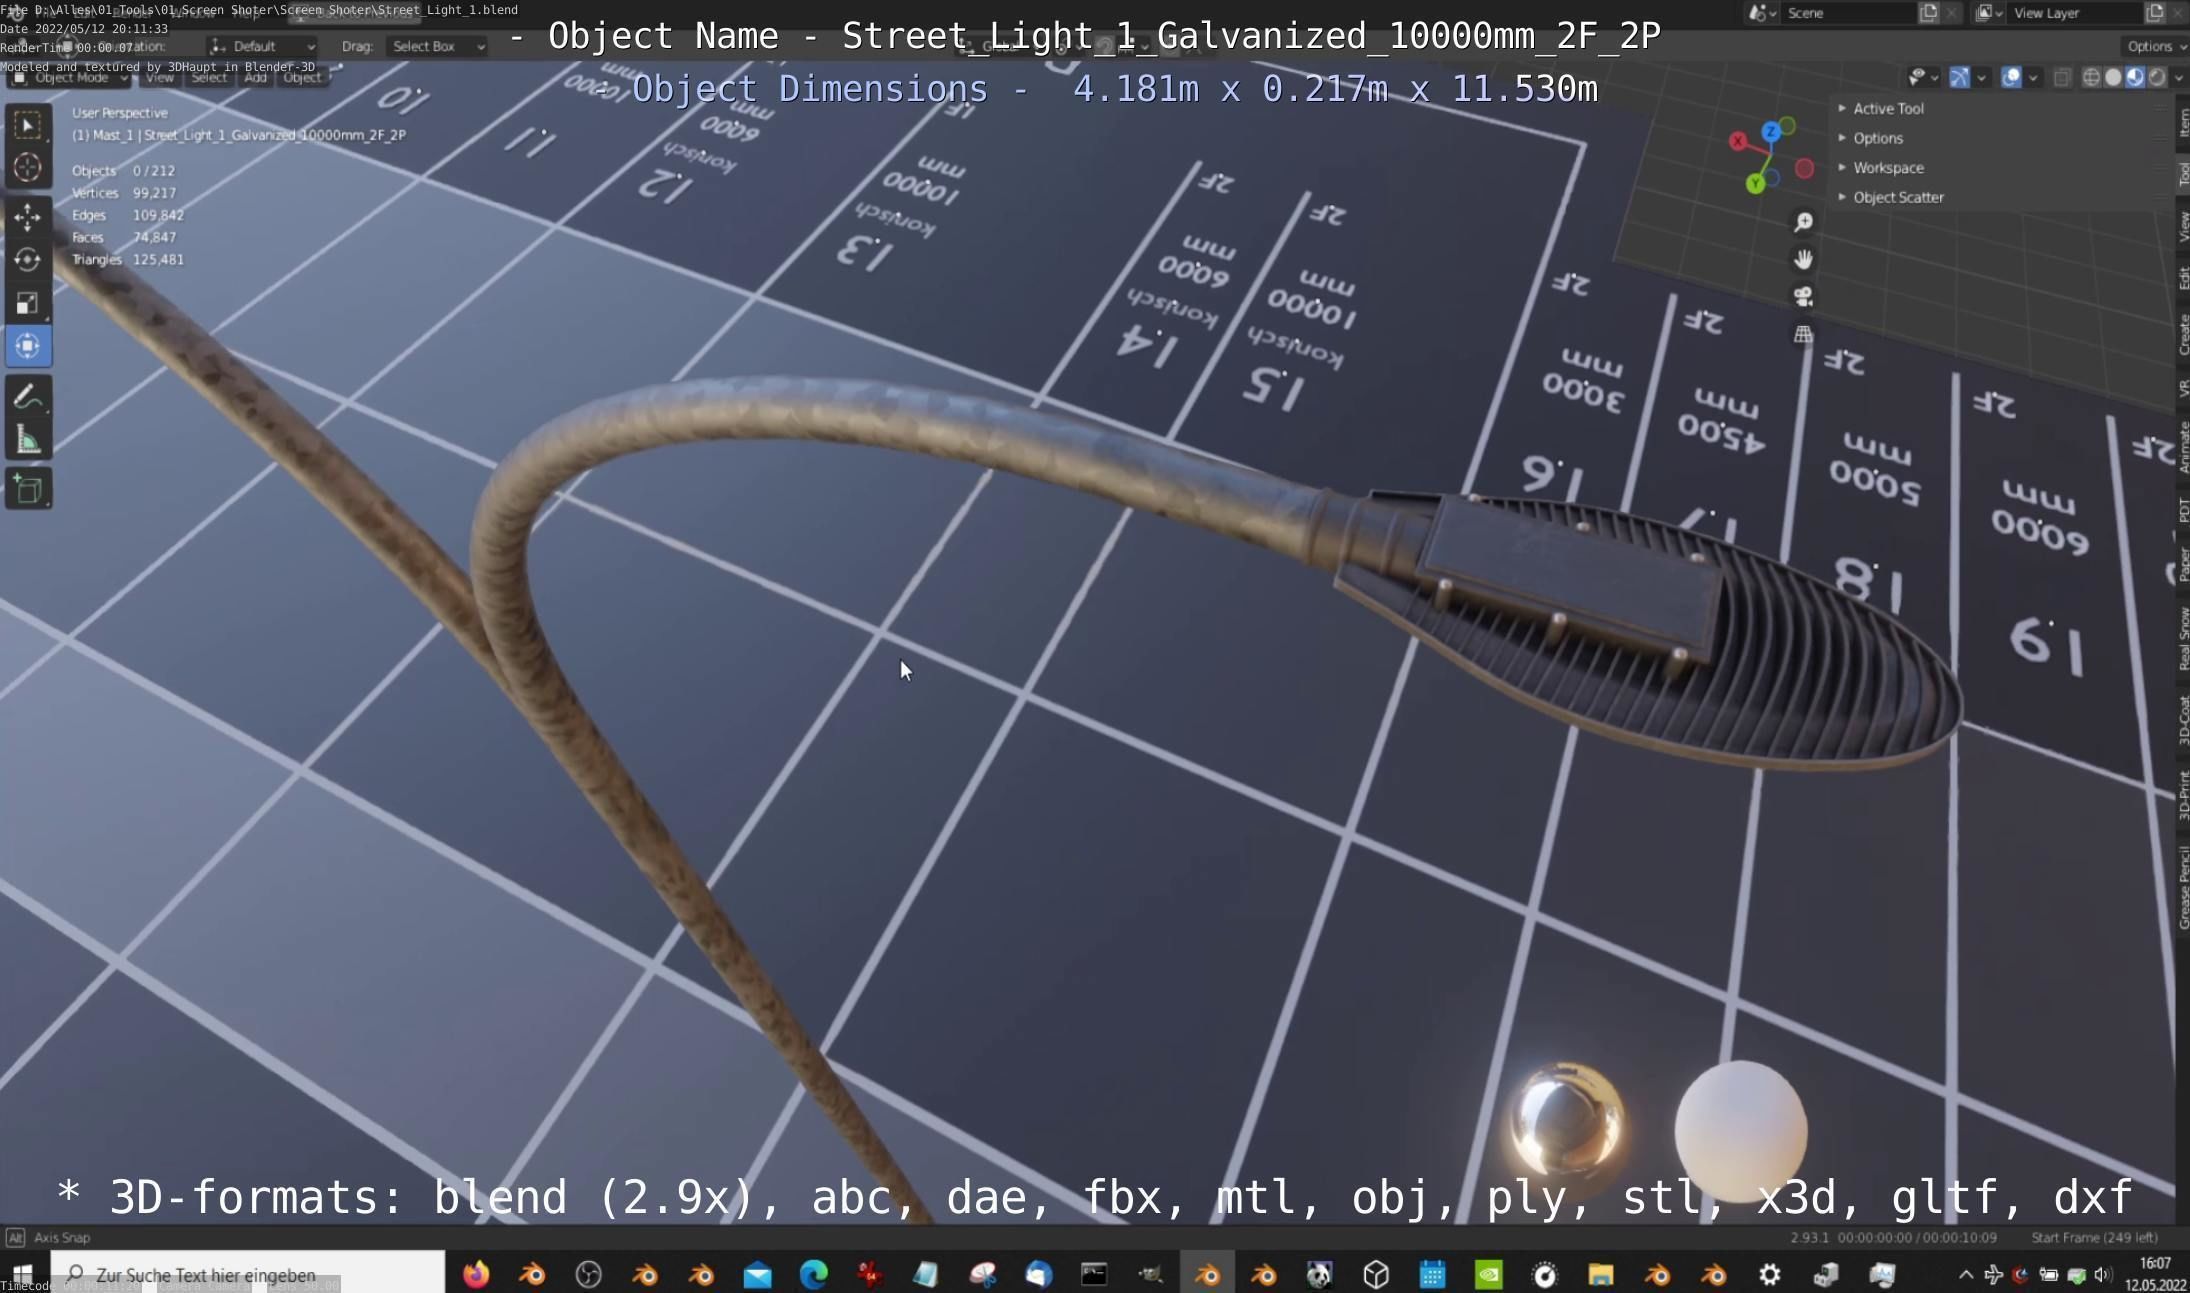Select the Measure ruler tool

[x=27, y=440]
